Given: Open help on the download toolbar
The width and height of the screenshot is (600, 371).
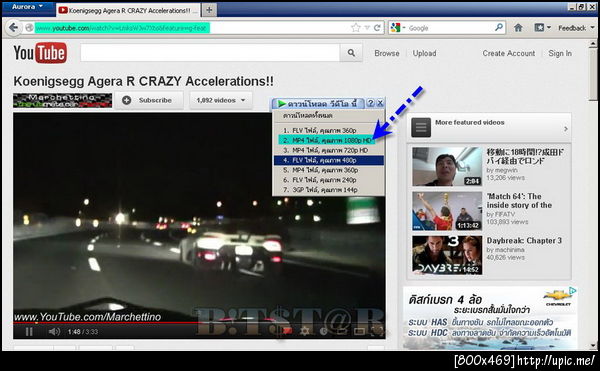Looking at the screenshot, I should (x=370, y=103).
